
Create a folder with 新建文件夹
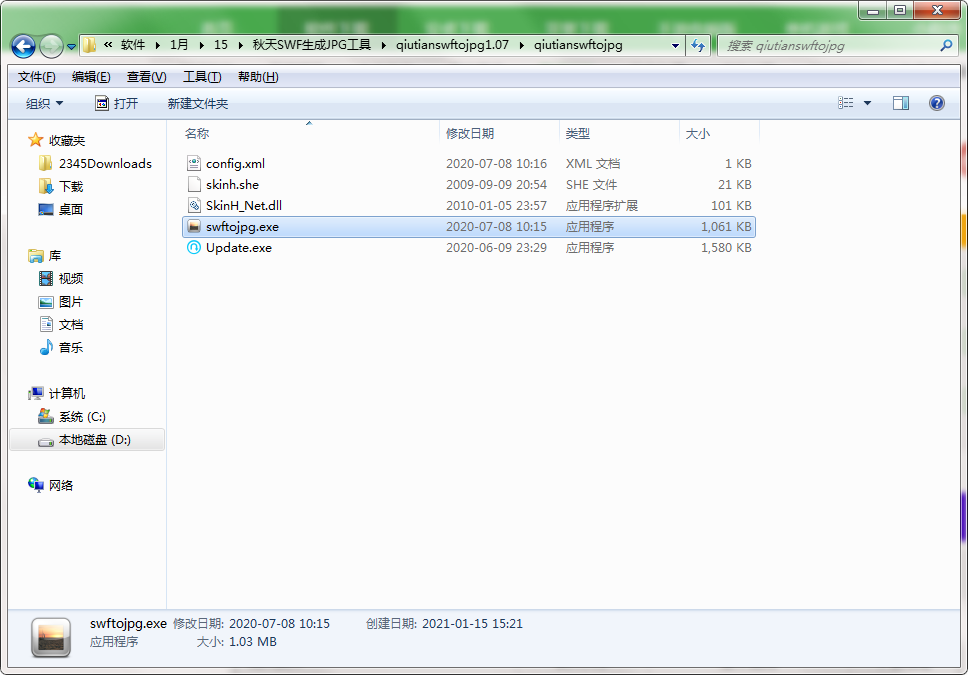[x=198, y=103]
